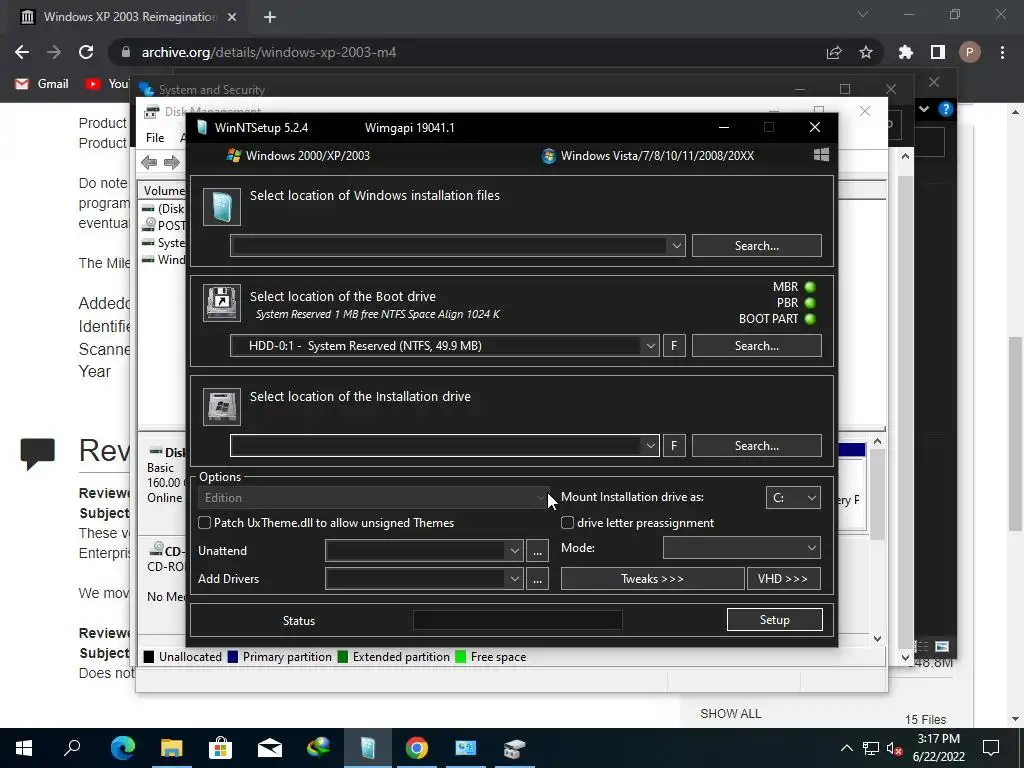Open File menu in Disk Management
1024x768 pixels.
(155, 138)
